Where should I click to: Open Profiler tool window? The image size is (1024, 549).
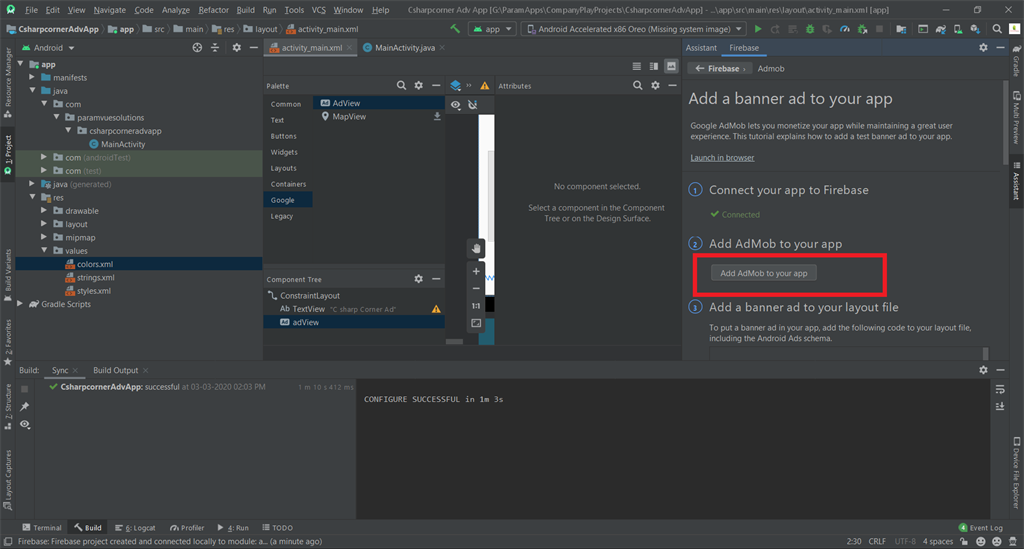coord(187,527)
